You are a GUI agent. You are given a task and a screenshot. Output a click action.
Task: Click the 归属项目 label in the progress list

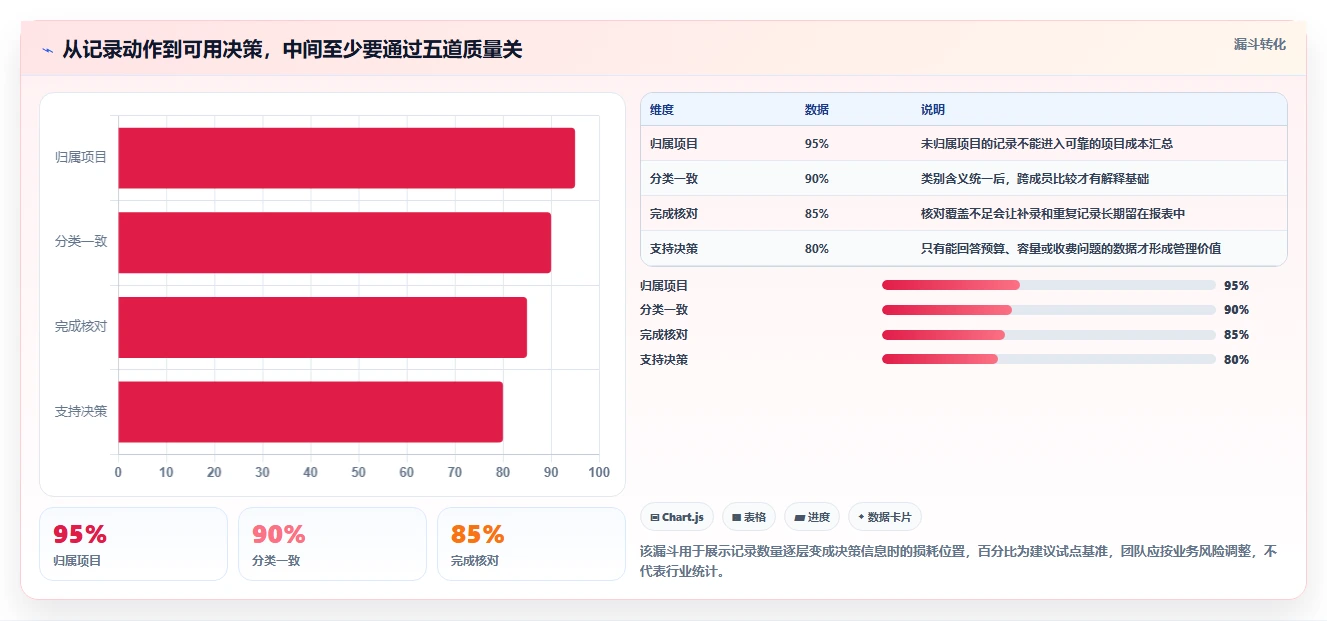pyautogui.click(x=664, y=286)
